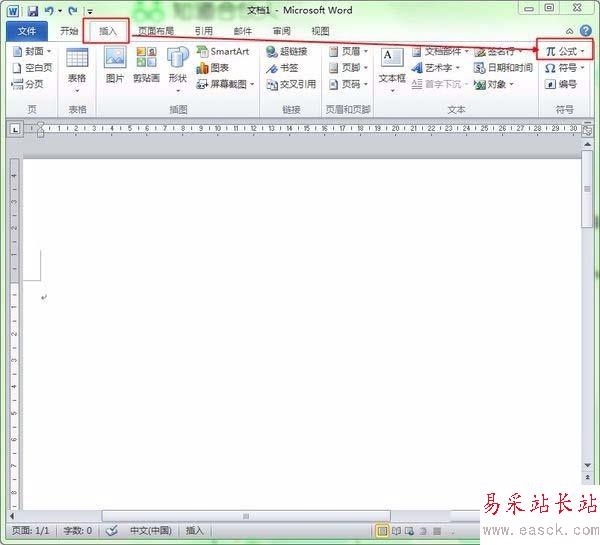
Task: Click the horizontal scrollbar thumb
Action: (246, 516)
